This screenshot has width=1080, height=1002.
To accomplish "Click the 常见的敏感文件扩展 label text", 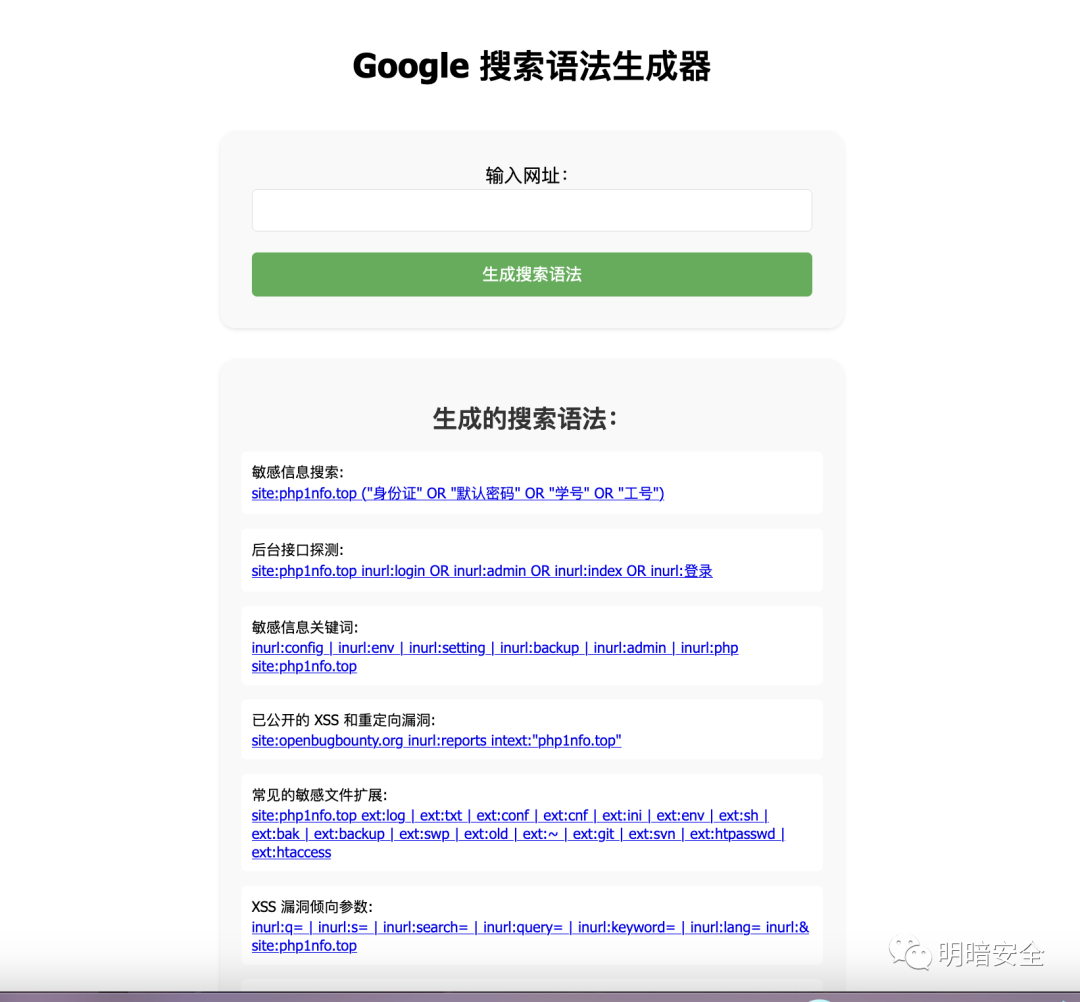I will coord(320,795).
